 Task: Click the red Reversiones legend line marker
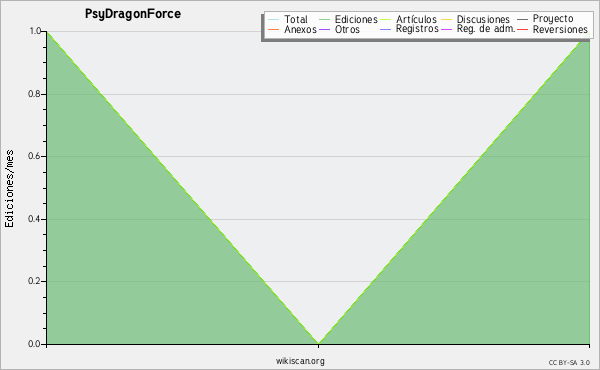click(523, 29)
